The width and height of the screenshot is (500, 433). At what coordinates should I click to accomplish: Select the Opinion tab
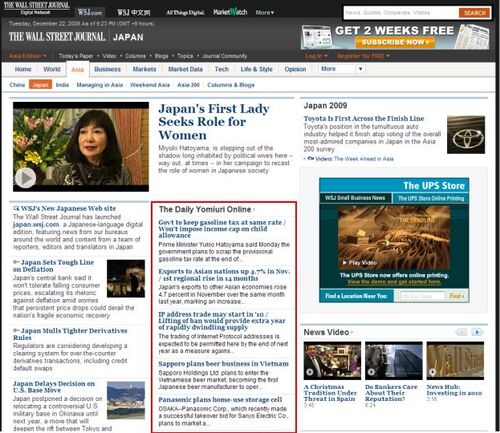point(295,69)
